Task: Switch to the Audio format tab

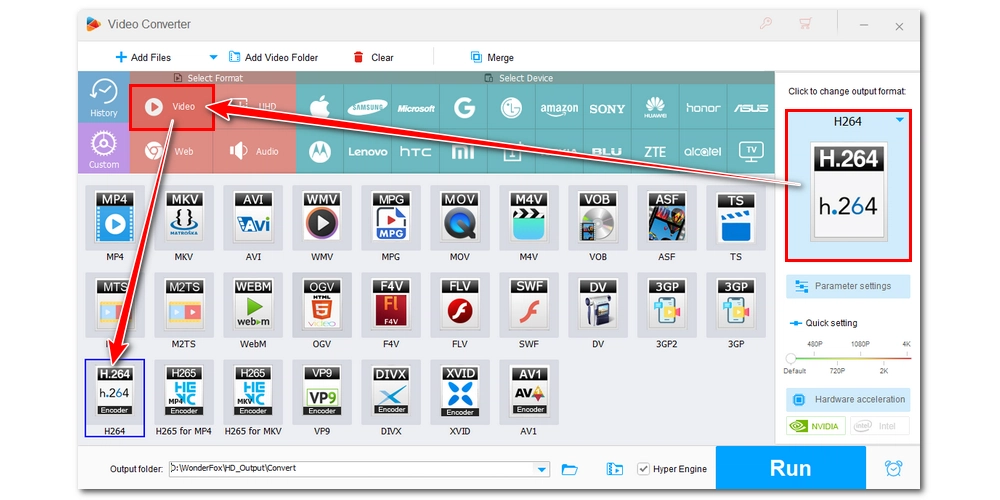Action: [254, 152]
